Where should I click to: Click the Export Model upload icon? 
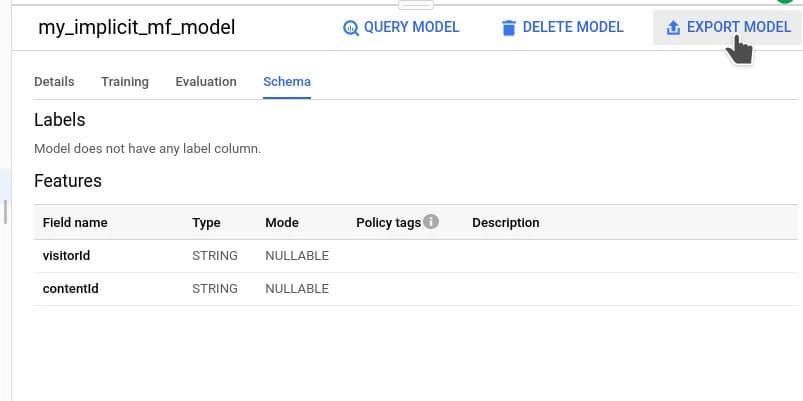[673, 28]
